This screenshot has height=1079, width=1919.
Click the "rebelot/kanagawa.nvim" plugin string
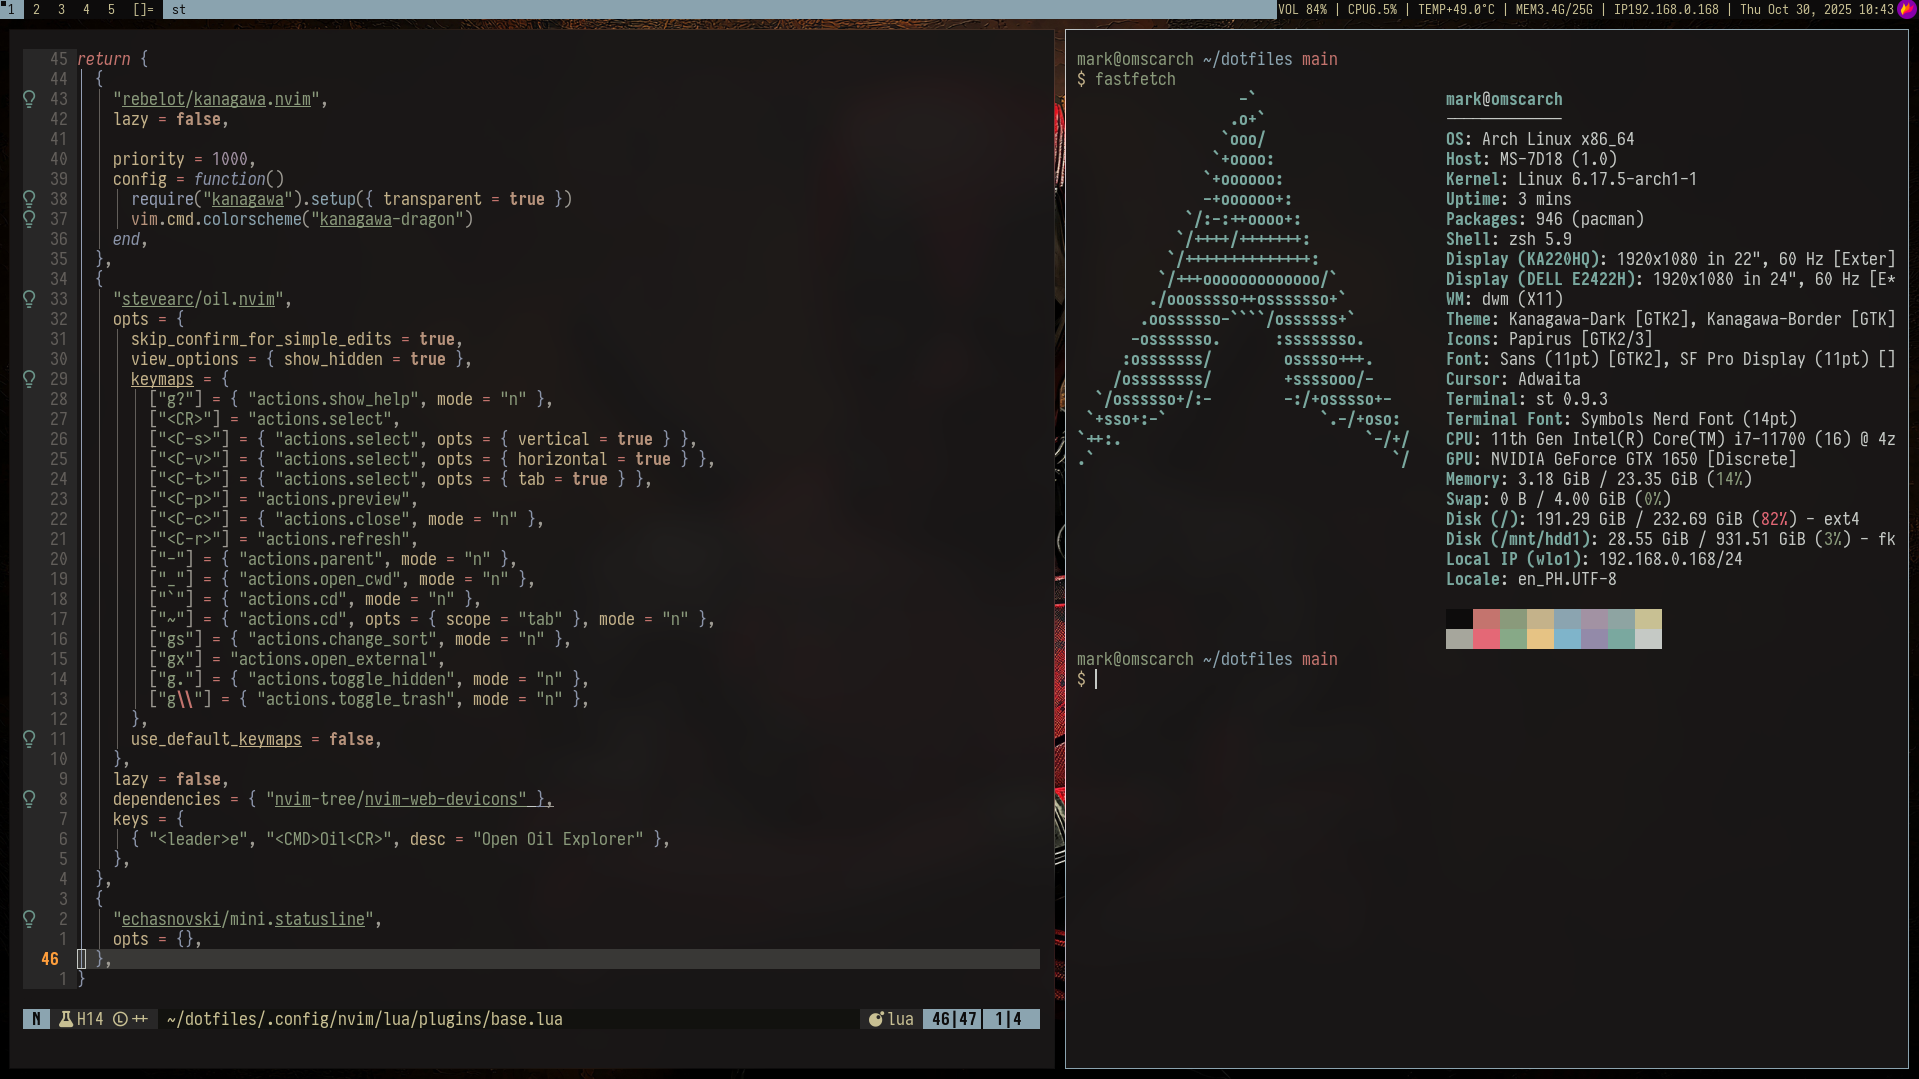216,99
